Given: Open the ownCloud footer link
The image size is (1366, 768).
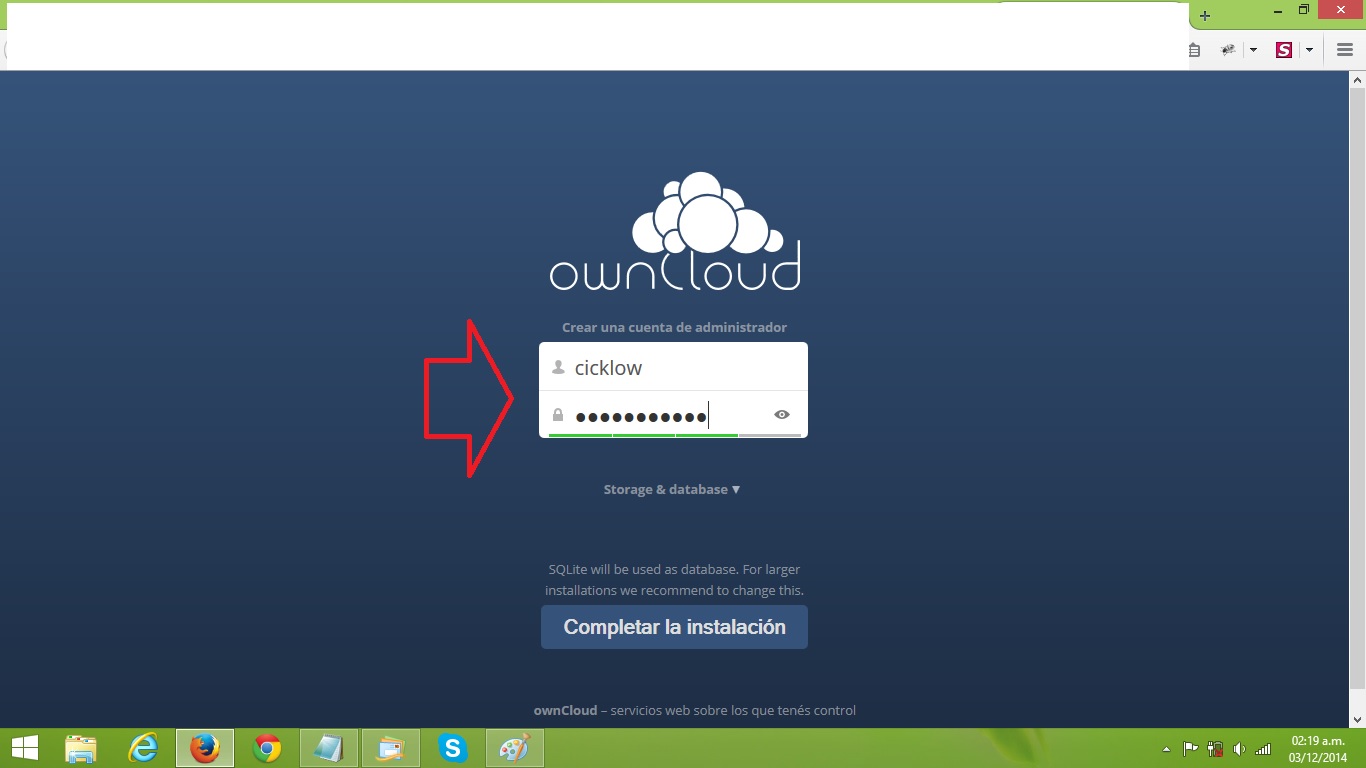Looking at the screenshot, I should (x=565, y=710).
